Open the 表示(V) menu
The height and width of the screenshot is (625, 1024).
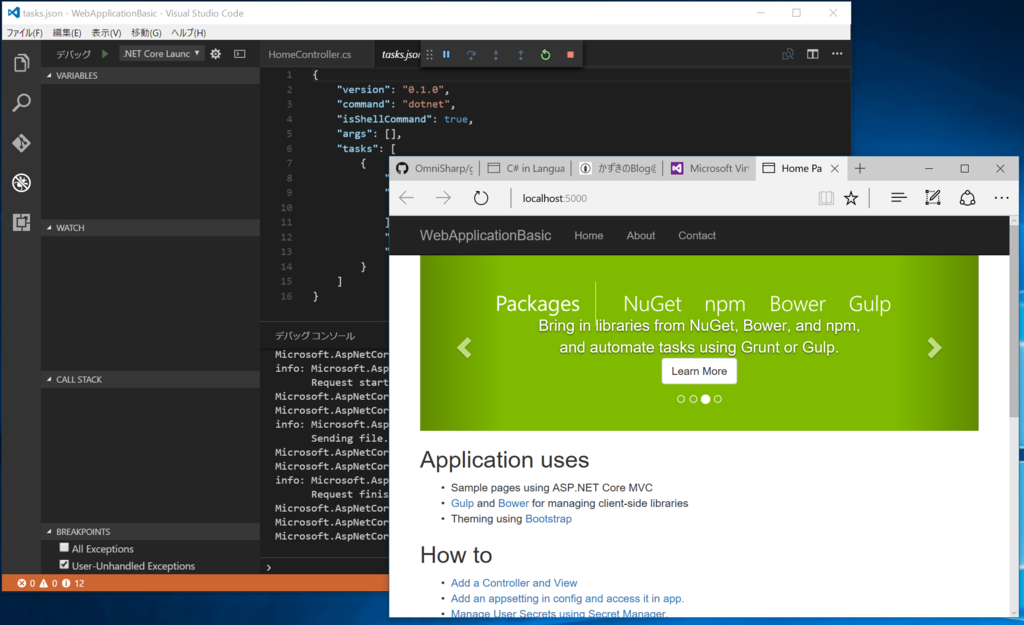[x=106, y=33]
